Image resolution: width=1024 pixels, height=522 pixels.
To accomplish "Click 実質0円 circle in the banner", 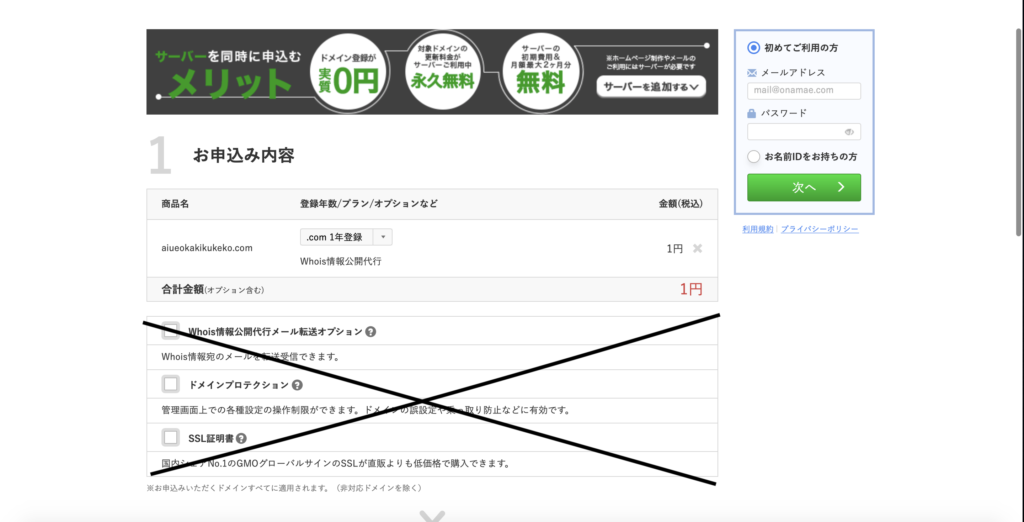I will pos(349,72).
